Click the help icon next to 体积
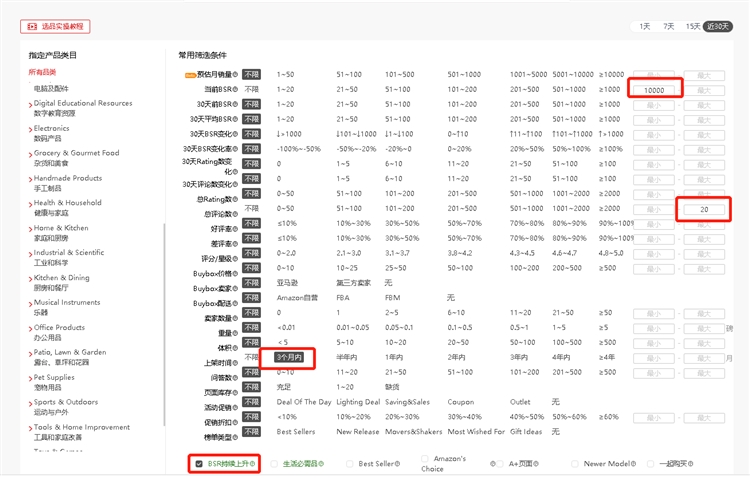The width and height of the screenshot is (750, 478). pyautogui.click(x=235, y=348)
